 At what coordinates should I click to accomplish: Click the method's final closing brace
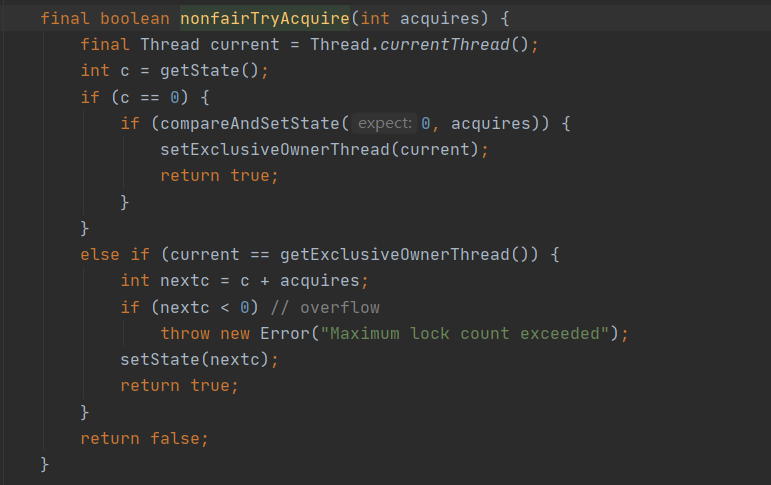click(45, 464)
